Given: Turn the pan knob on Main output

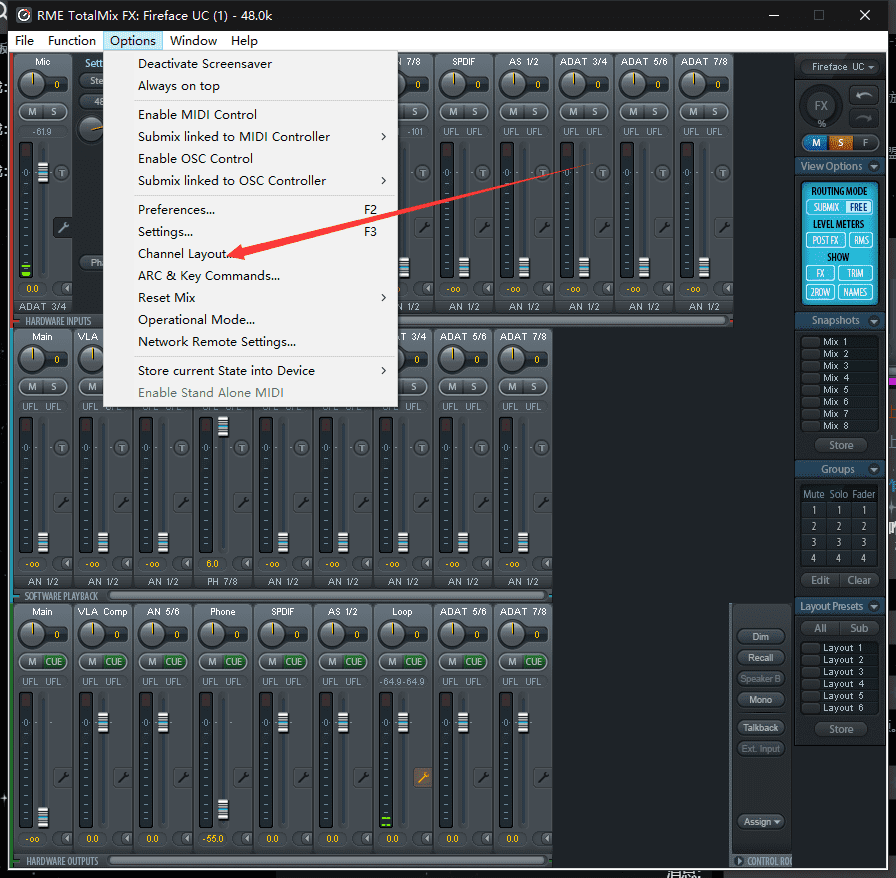Looking at the screenshot, I should [x=33, y=633].
